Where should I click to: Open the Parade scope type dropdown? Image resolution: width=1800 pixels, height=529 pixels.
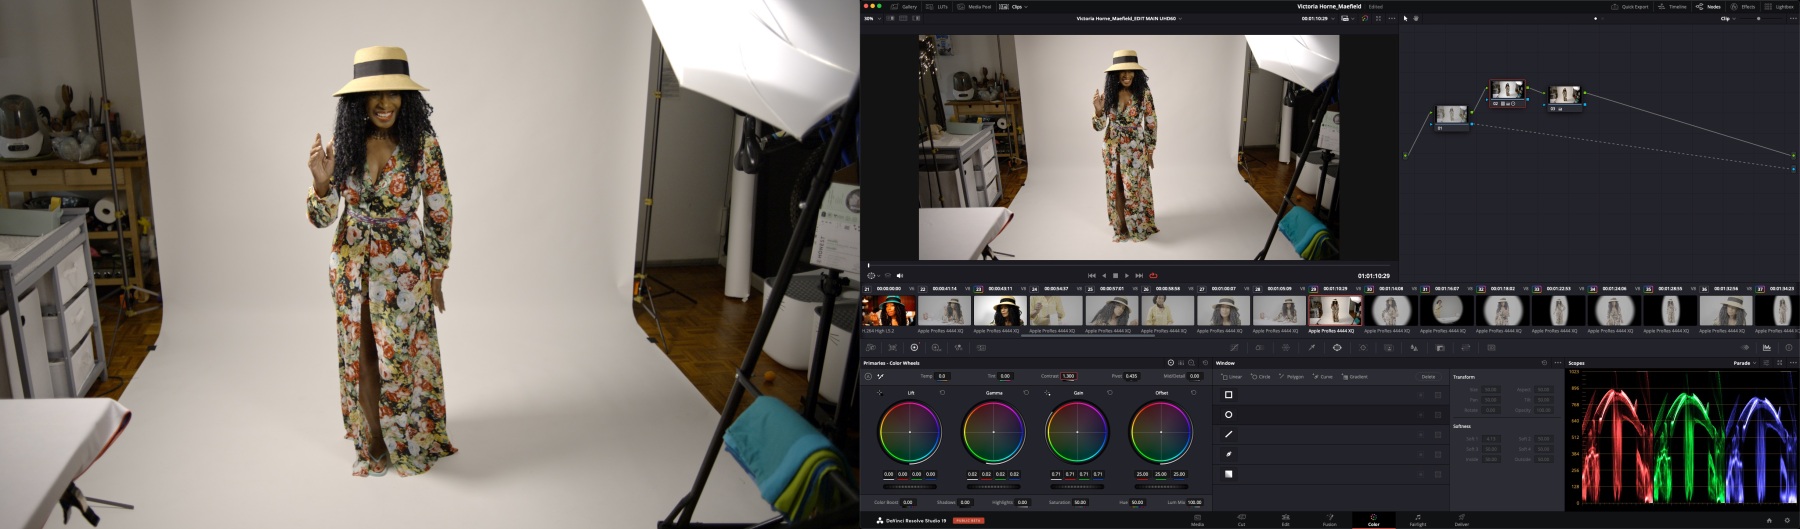[1744, 363]
